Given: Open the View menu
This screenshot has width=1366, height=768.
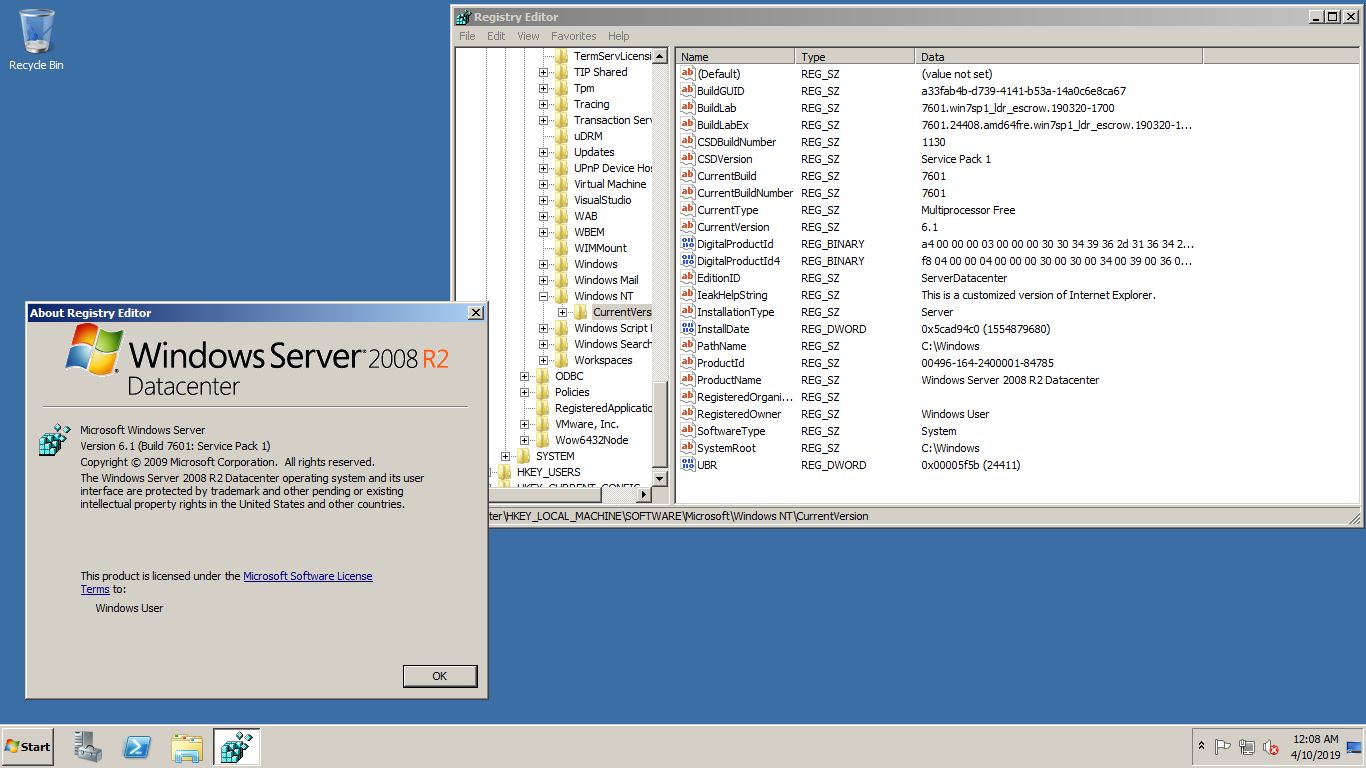Looking at the screenshot, I should coord(528,36).
